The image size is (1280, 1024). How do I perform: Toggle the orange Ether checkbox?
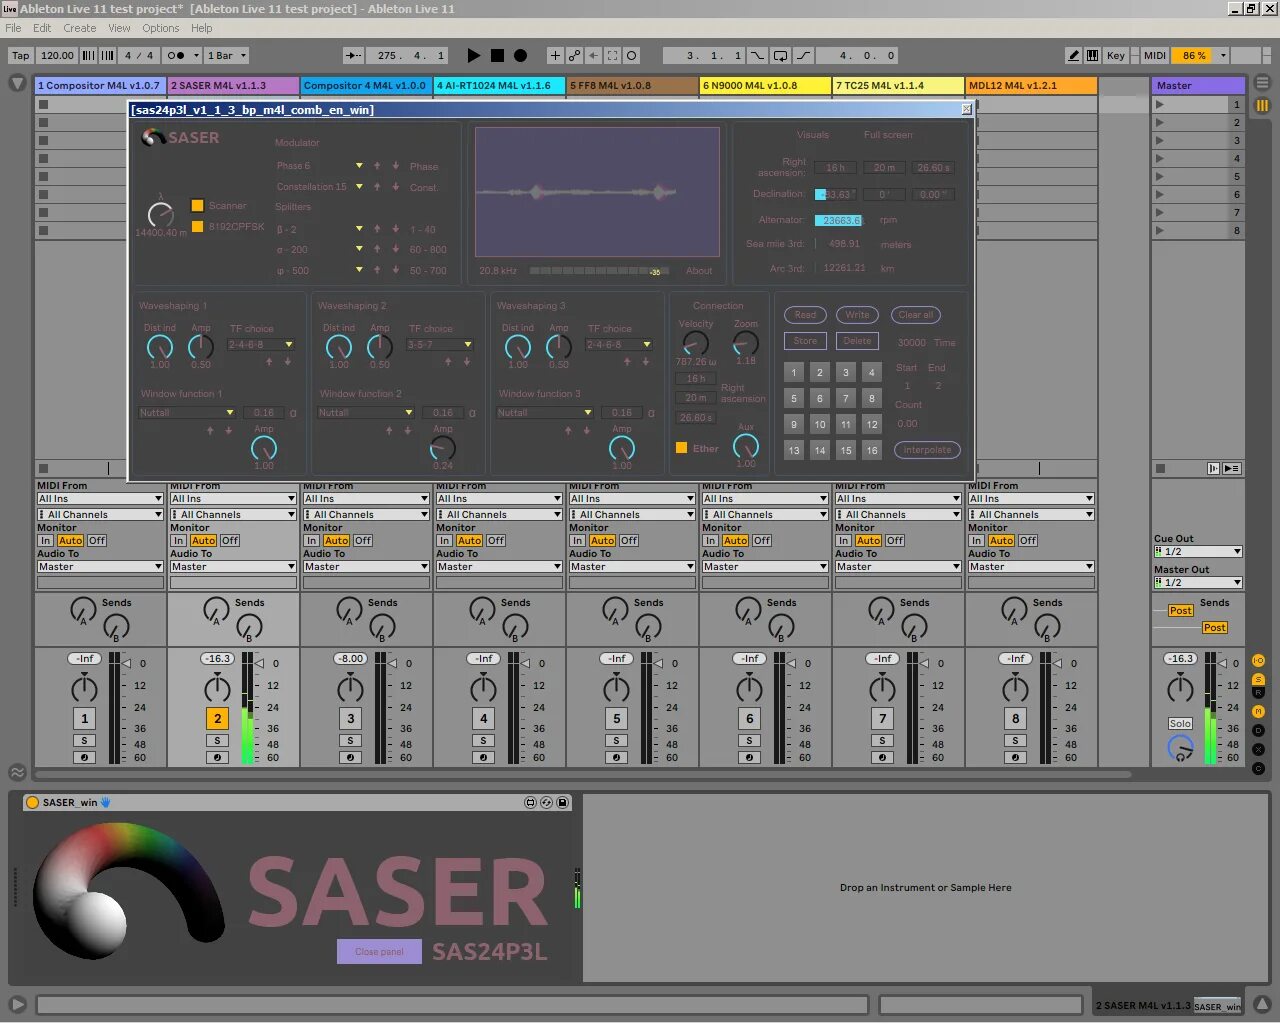pyautogui.click(x=681, y=448)
